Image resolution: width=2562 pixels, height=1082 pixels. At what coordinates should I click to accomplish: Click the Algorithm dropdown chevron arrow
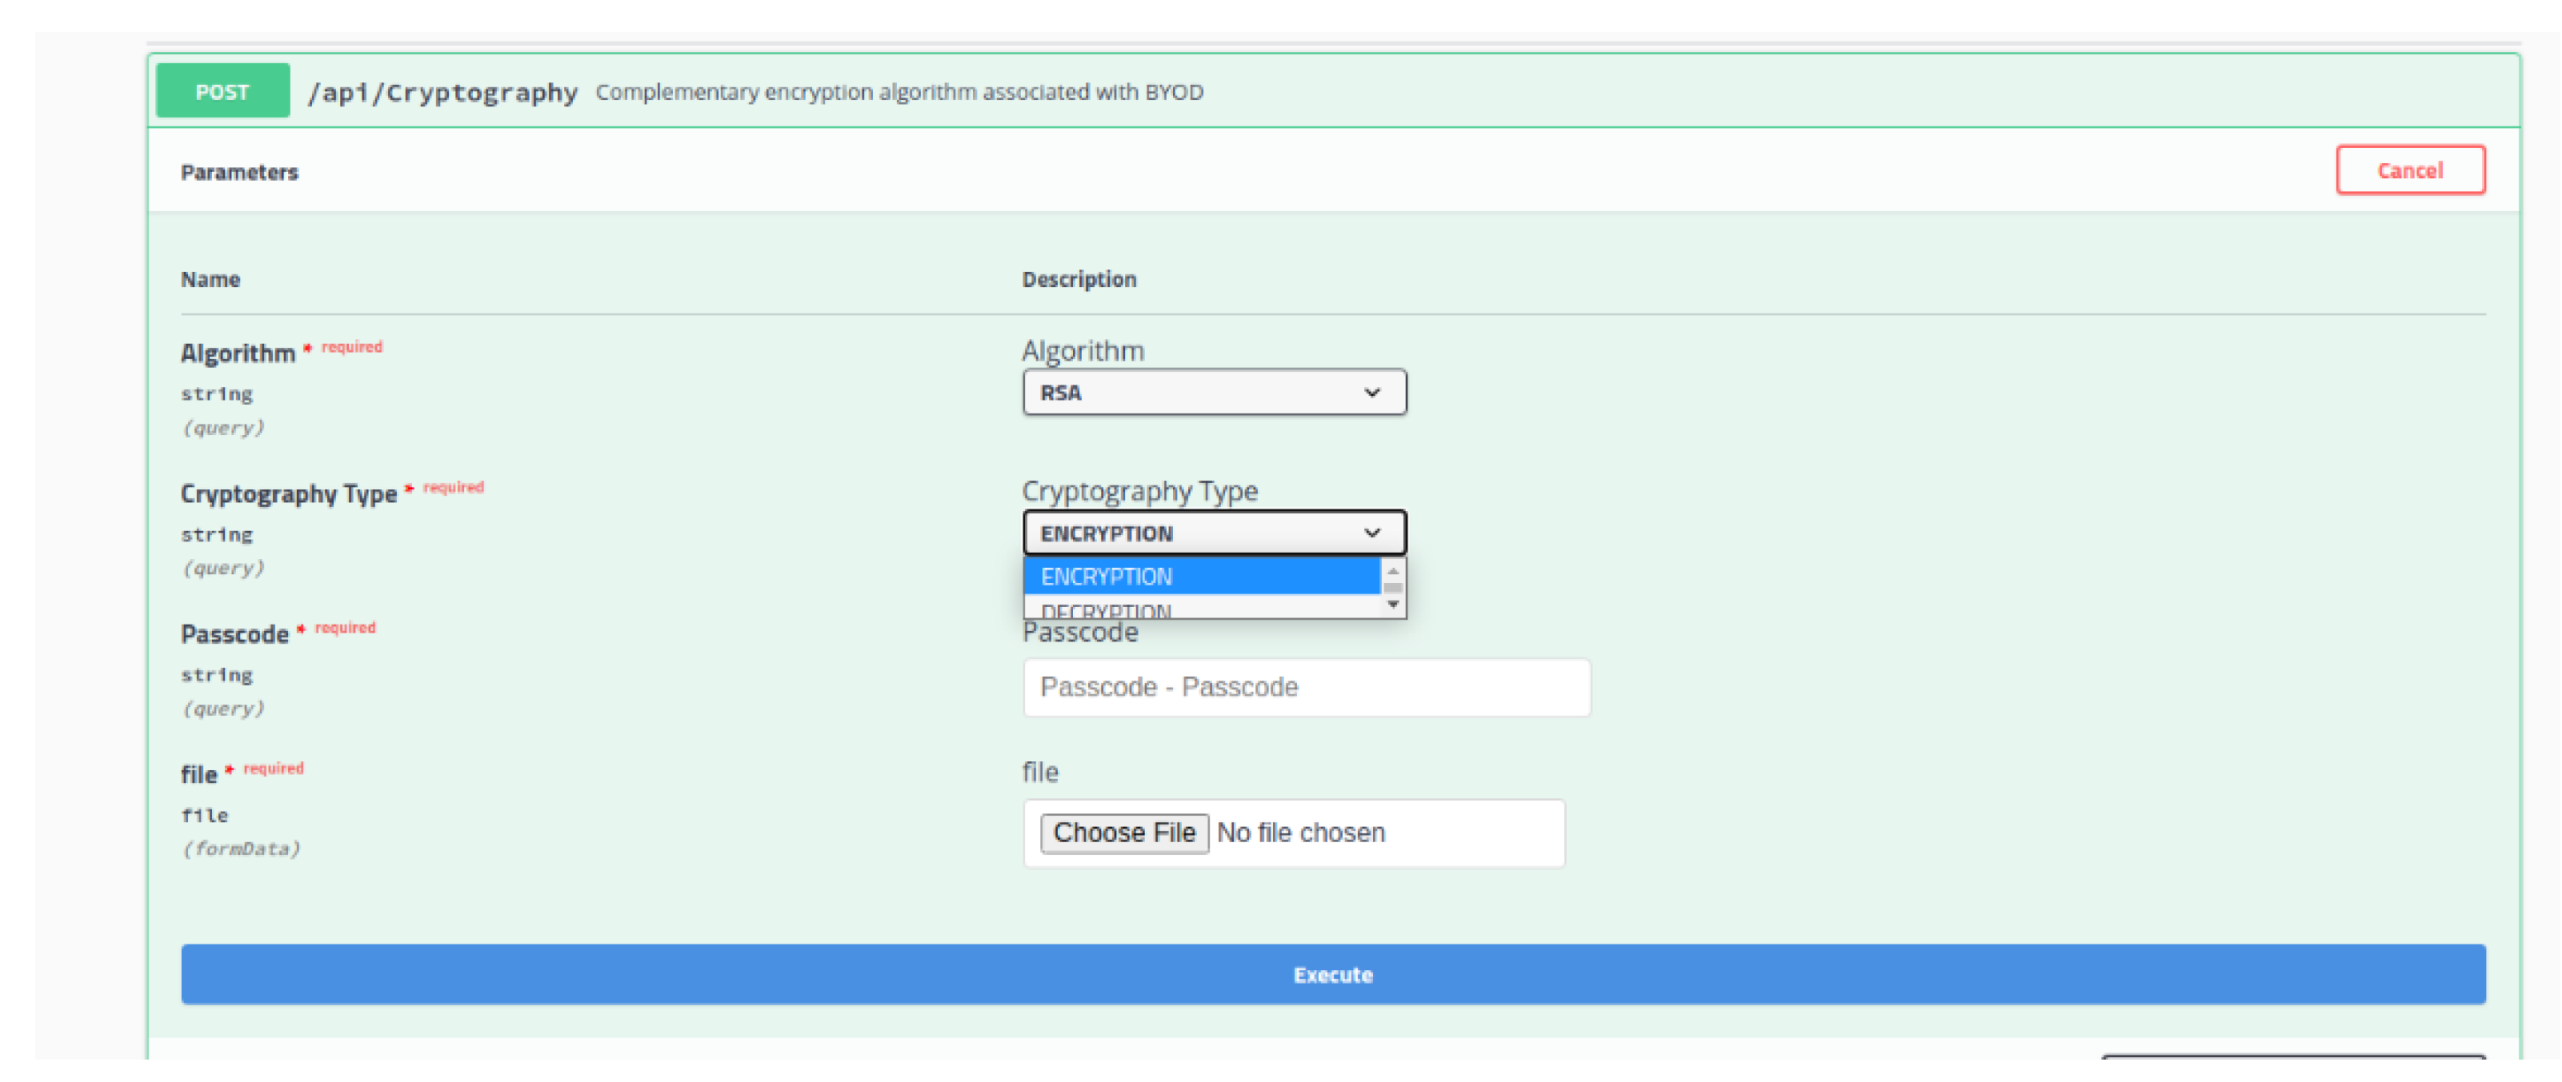1371,393
